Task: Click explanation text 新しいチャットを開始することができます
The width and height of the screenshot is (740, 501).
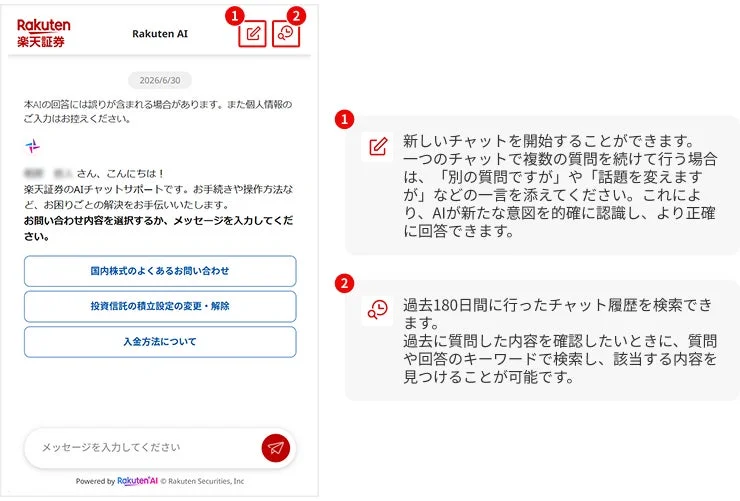Action: click(x=549, y=141)
